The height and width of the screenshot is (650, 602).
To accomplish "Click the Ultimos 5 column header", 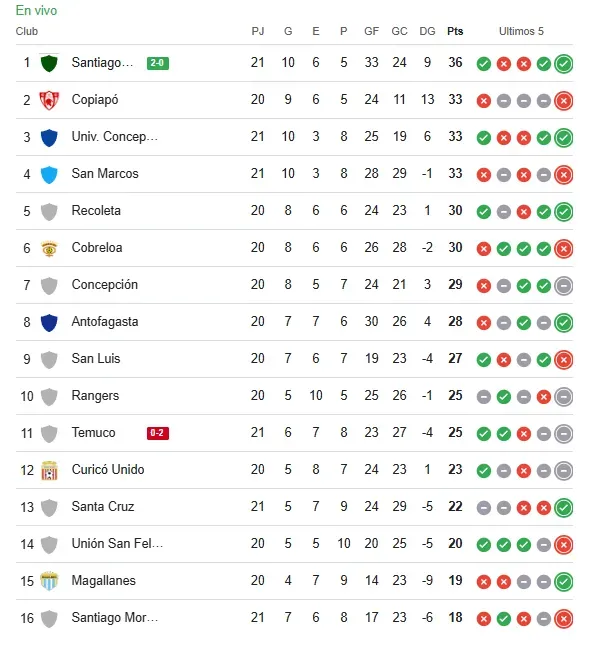I will point(521,31).
